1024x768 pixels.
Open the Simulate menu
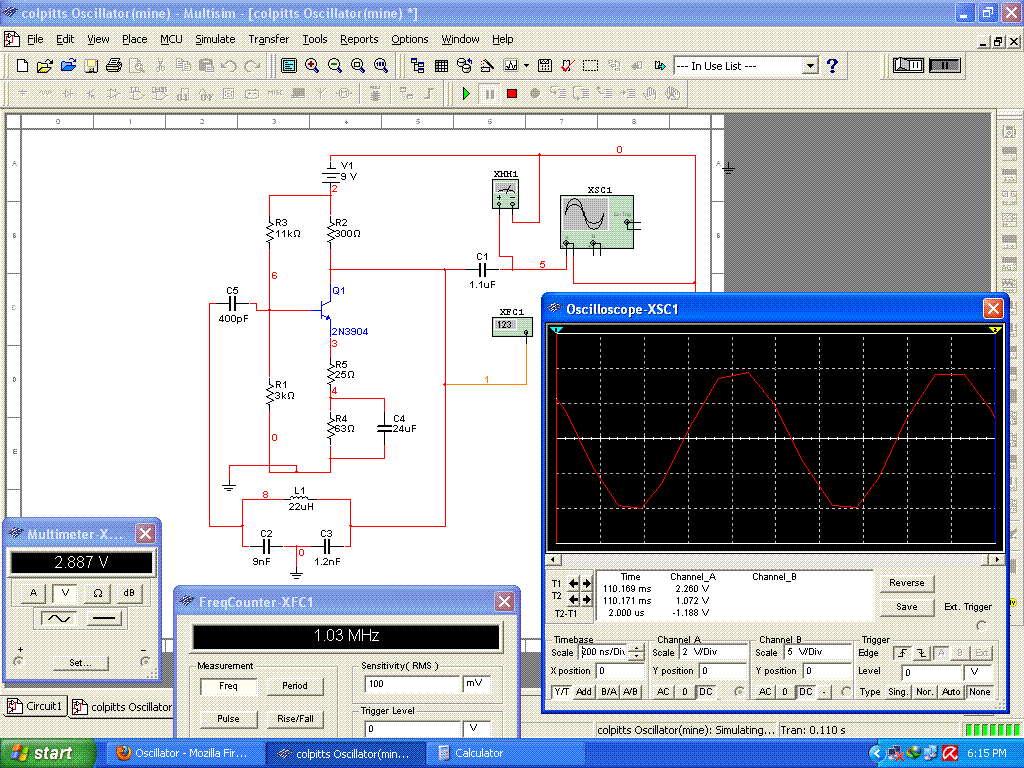point(215,39)
